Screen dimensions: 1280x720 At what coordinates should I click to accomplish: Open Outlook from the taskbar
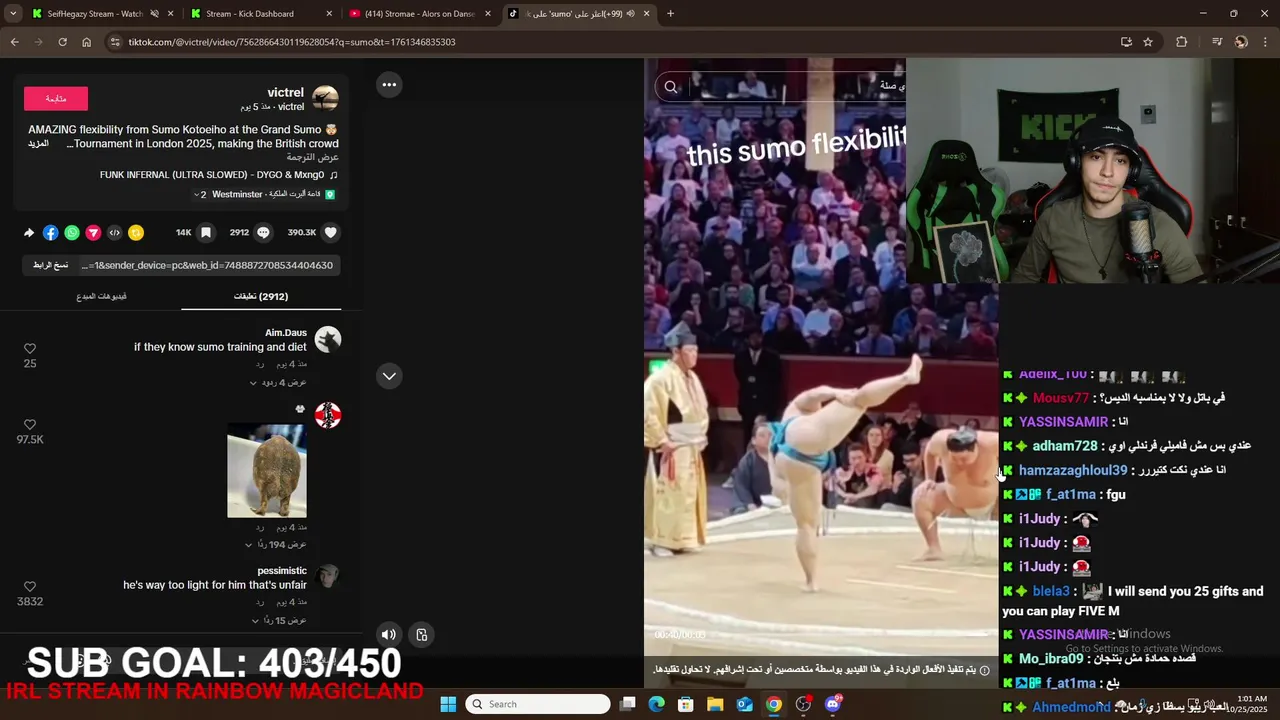(745, 704)
